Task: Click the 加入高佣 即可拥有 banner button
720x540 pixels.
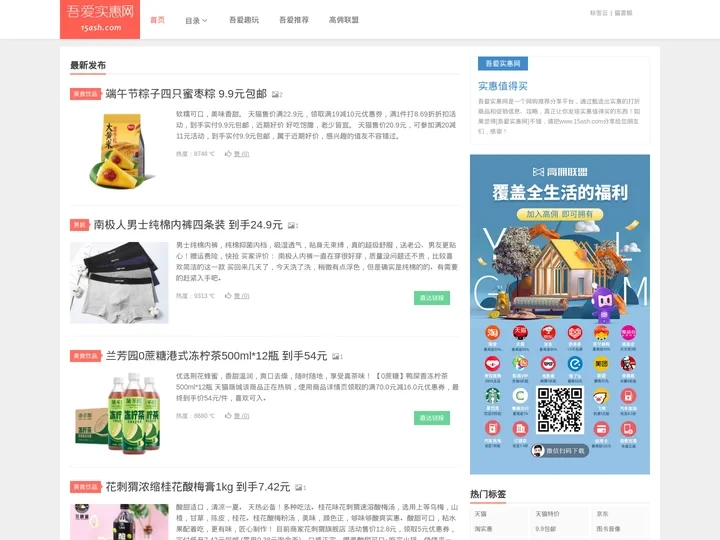Action: pos(559,214)
